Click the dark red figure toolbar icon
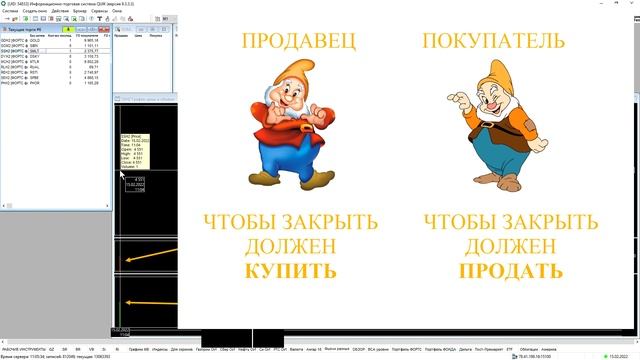Screen dimensions: 640x360 (131, 19)
